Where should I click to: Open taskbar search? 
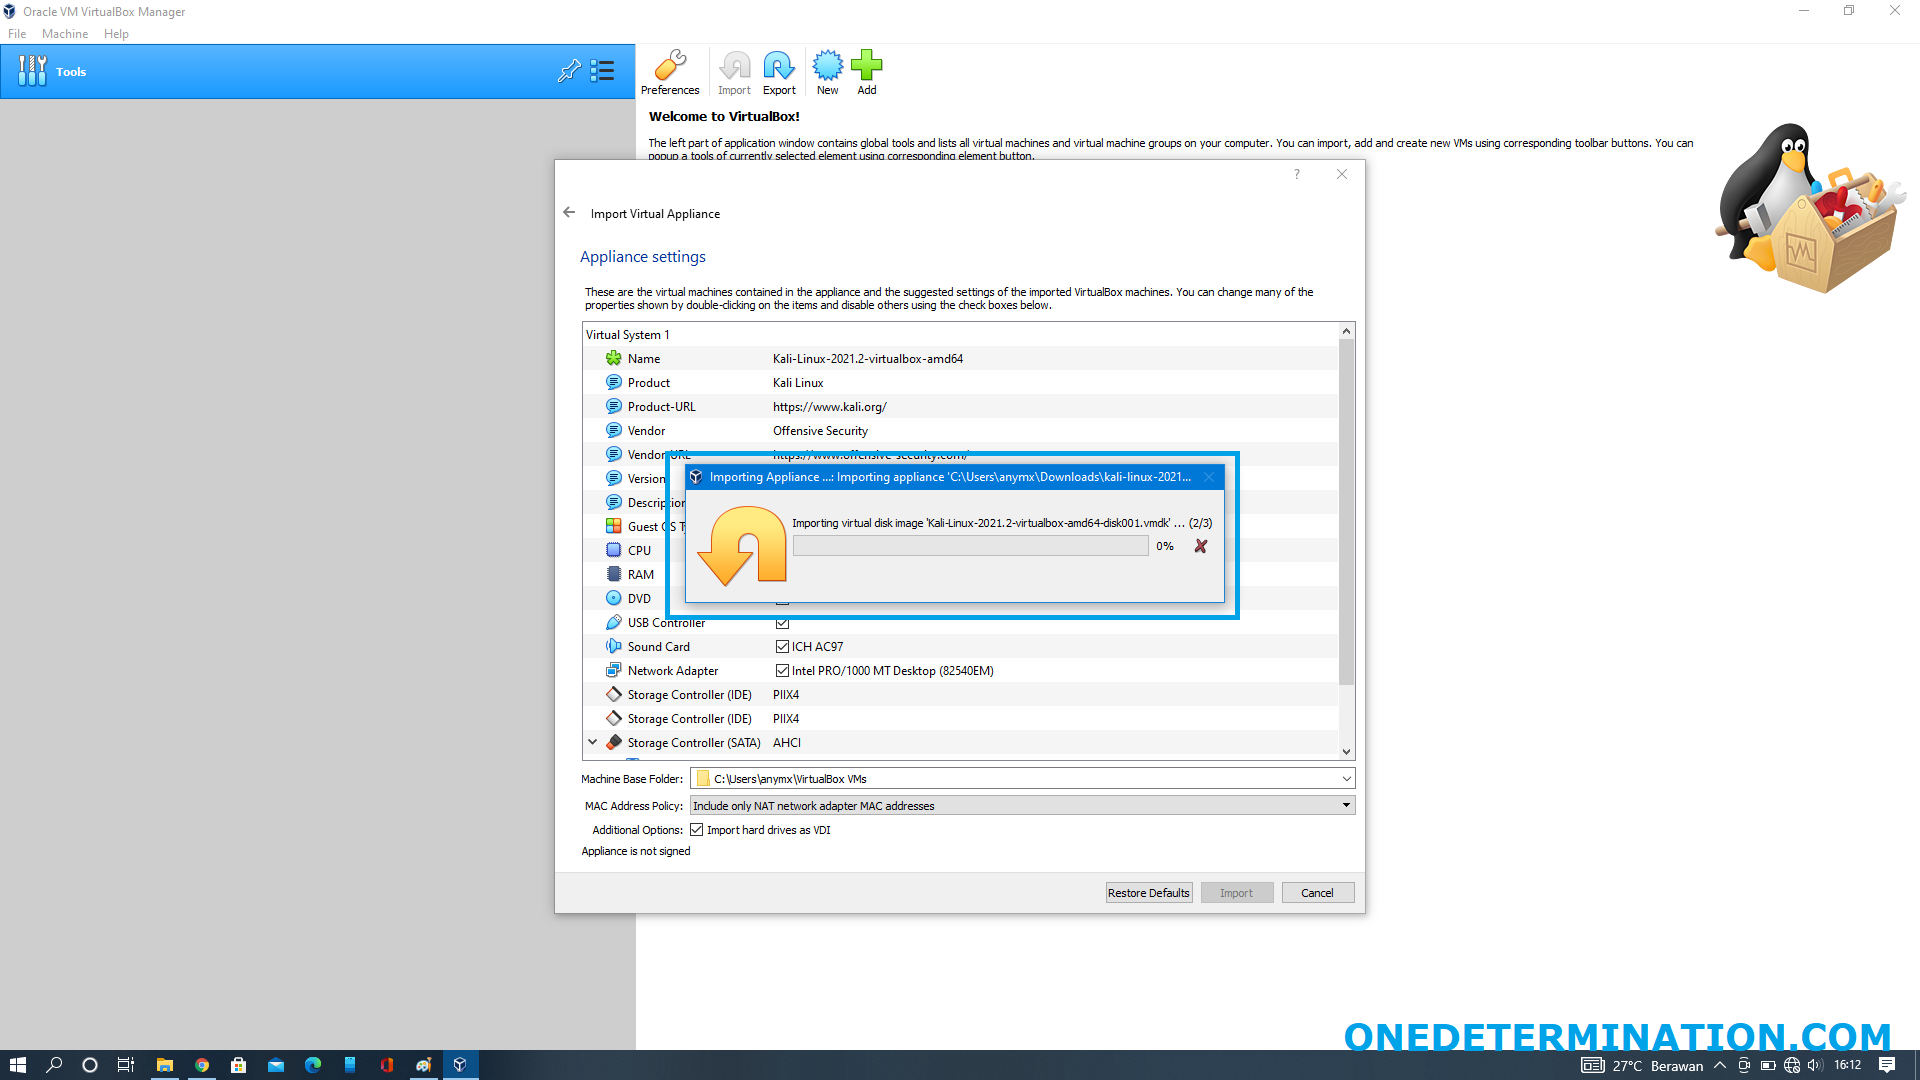coord(54,1065)
